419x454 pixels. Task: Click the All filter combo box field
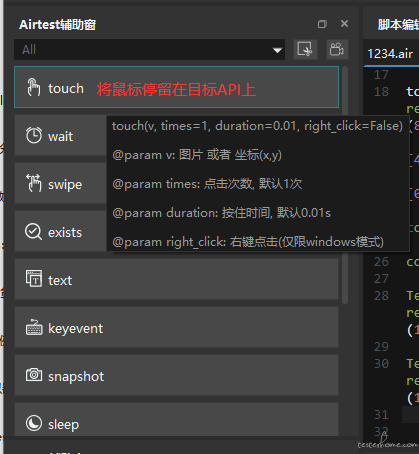(x=149, y=50)
